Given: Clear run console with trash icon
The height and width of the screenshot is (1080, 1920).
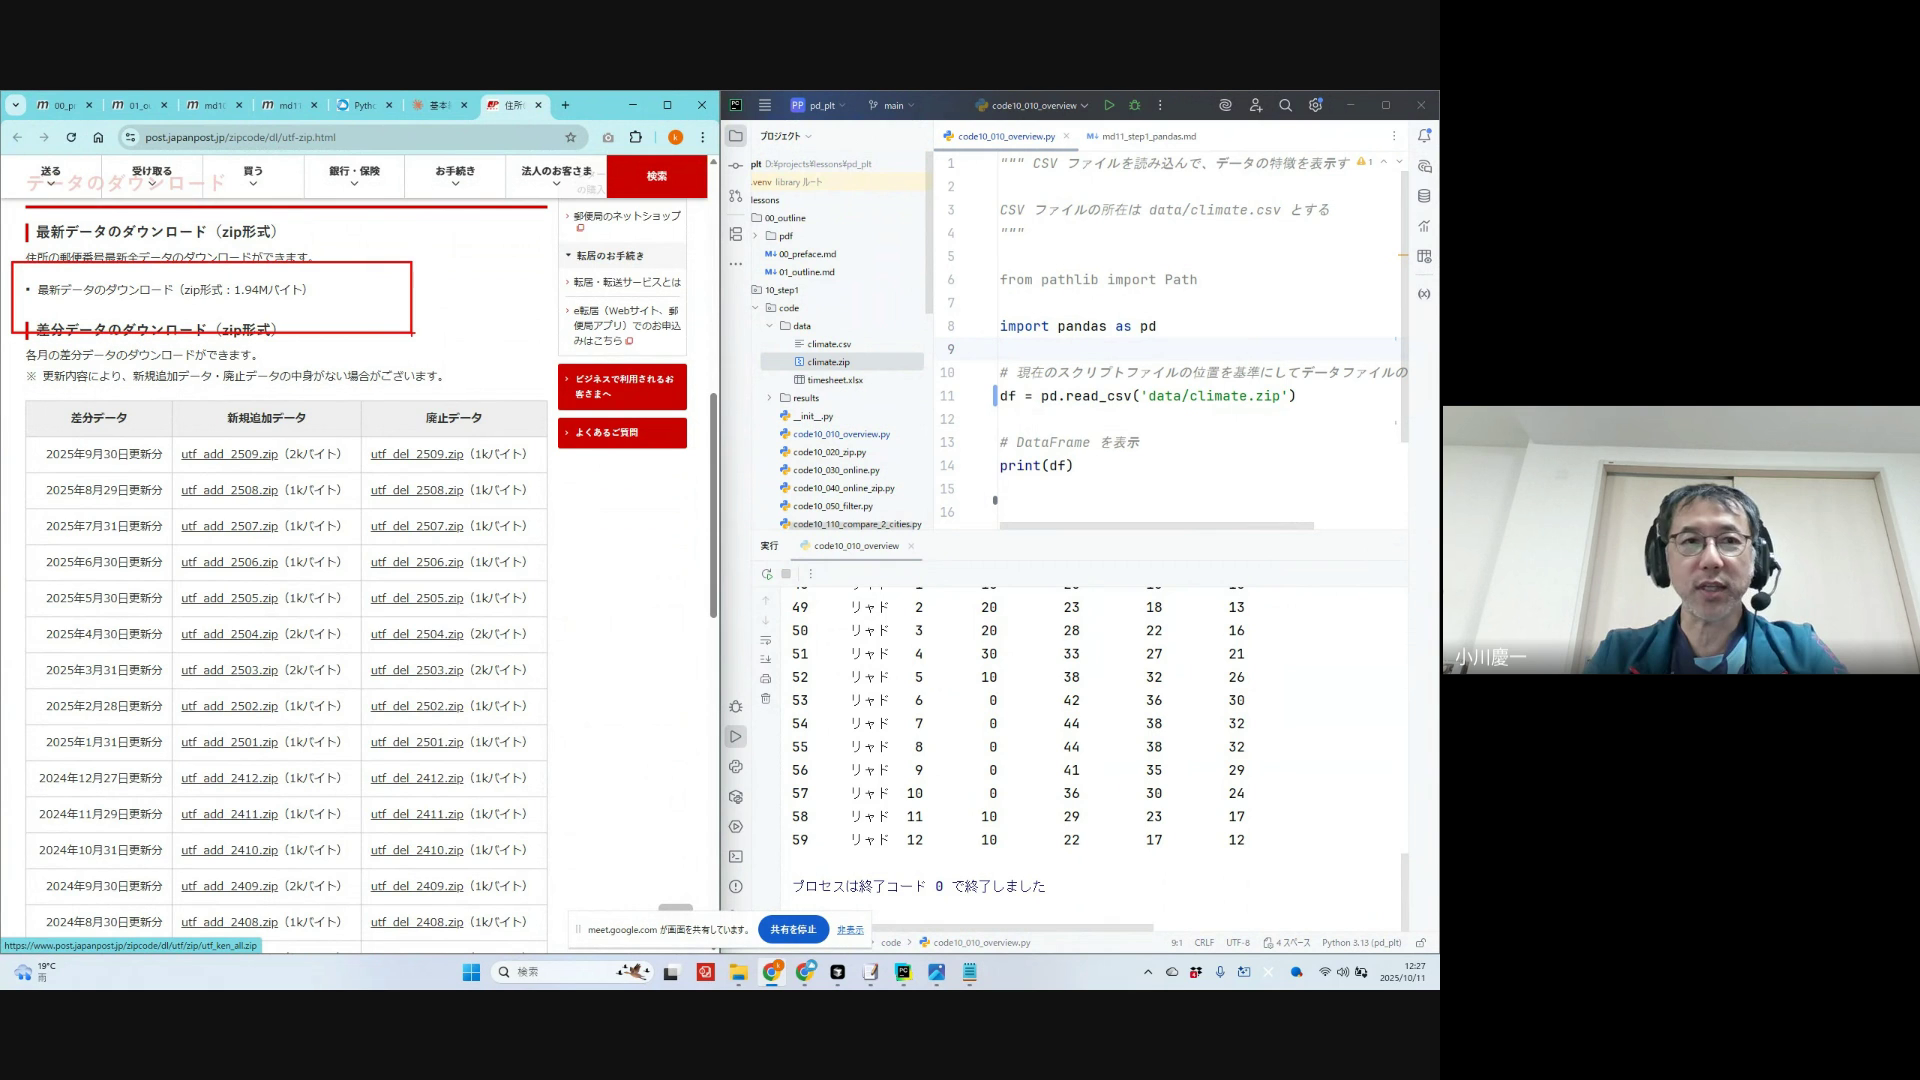Looking at the screenshot, I should click(766, 699).
